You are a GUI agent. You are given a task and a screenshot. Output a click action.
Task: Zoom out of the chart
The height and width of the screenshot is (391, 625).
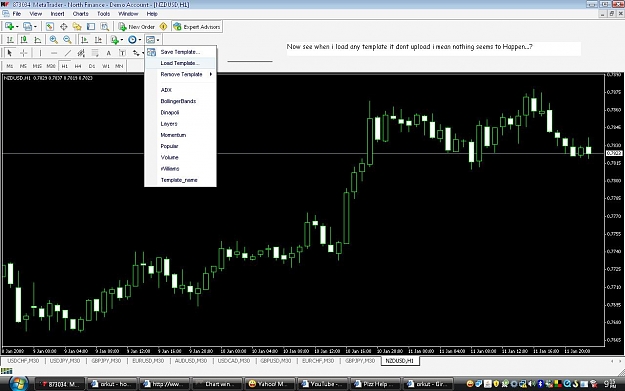click(x=67, y=39)
